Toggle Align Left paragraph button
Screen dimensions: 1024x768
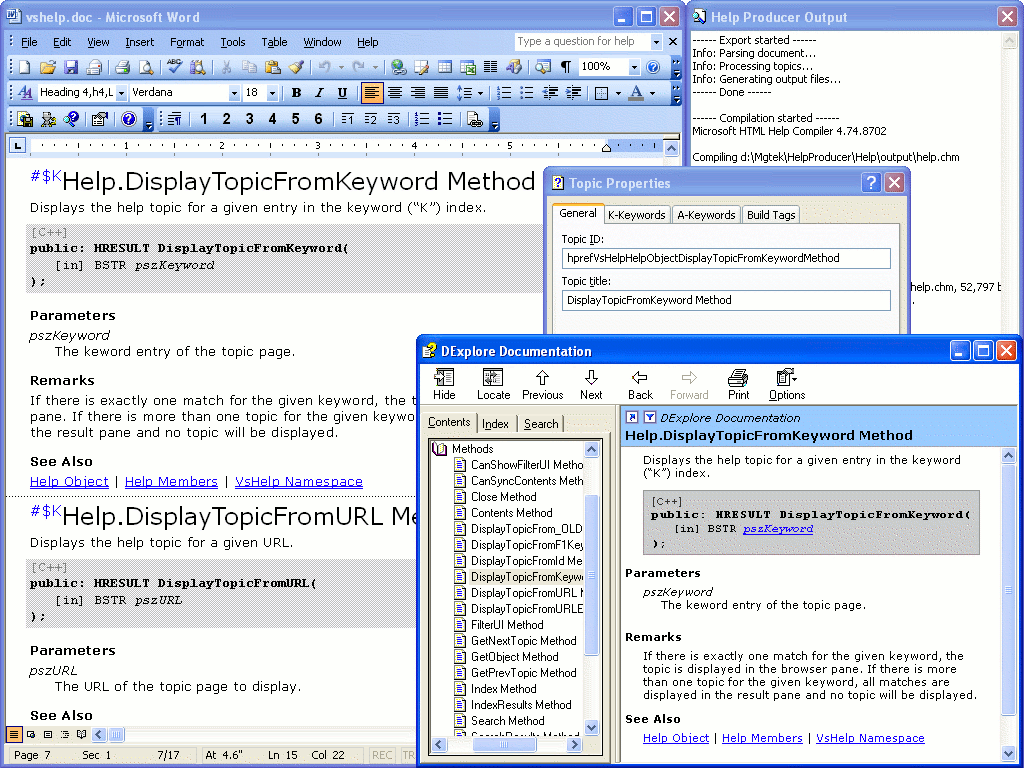coord(372,93)
